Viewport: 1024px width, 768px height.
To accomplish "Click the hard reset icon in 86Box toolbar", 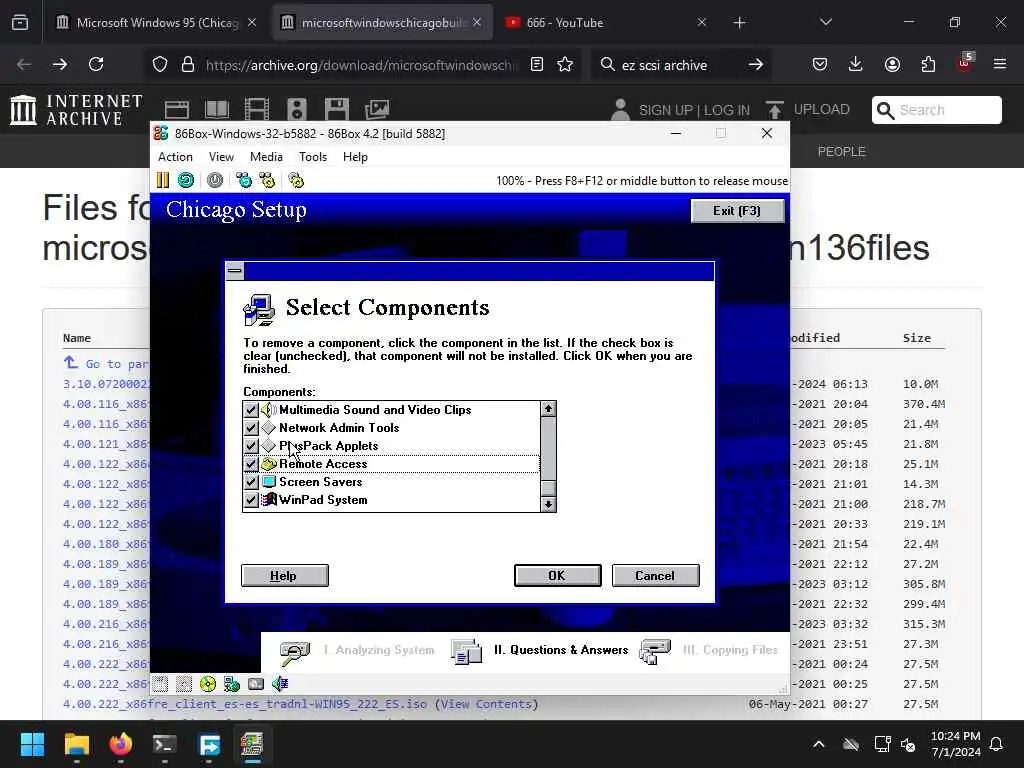I will (186, 180).
